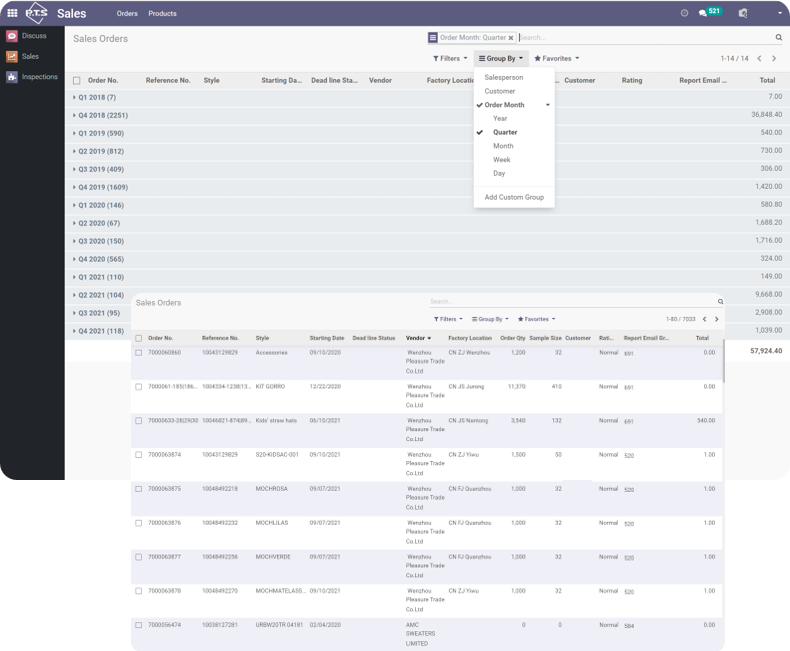Click the search magnifier in overlay Sales Orders
The height and width of the screenshot is (651, 790).
click(x=720, y=301)
